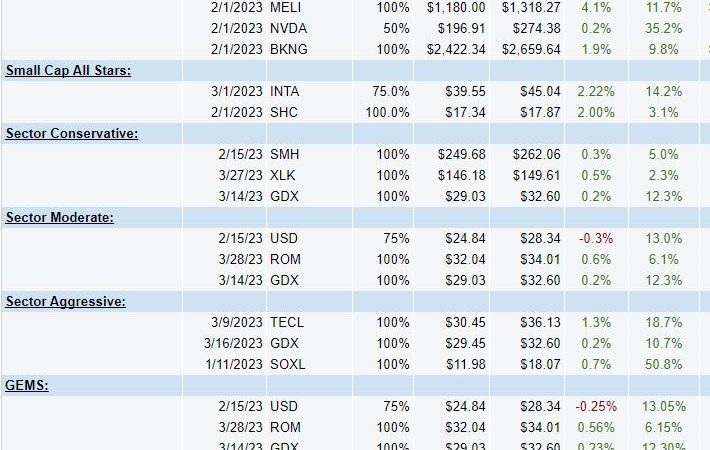Select the SMH ticker cell
The width and height of the screenshot is (710, 450).
284,154
